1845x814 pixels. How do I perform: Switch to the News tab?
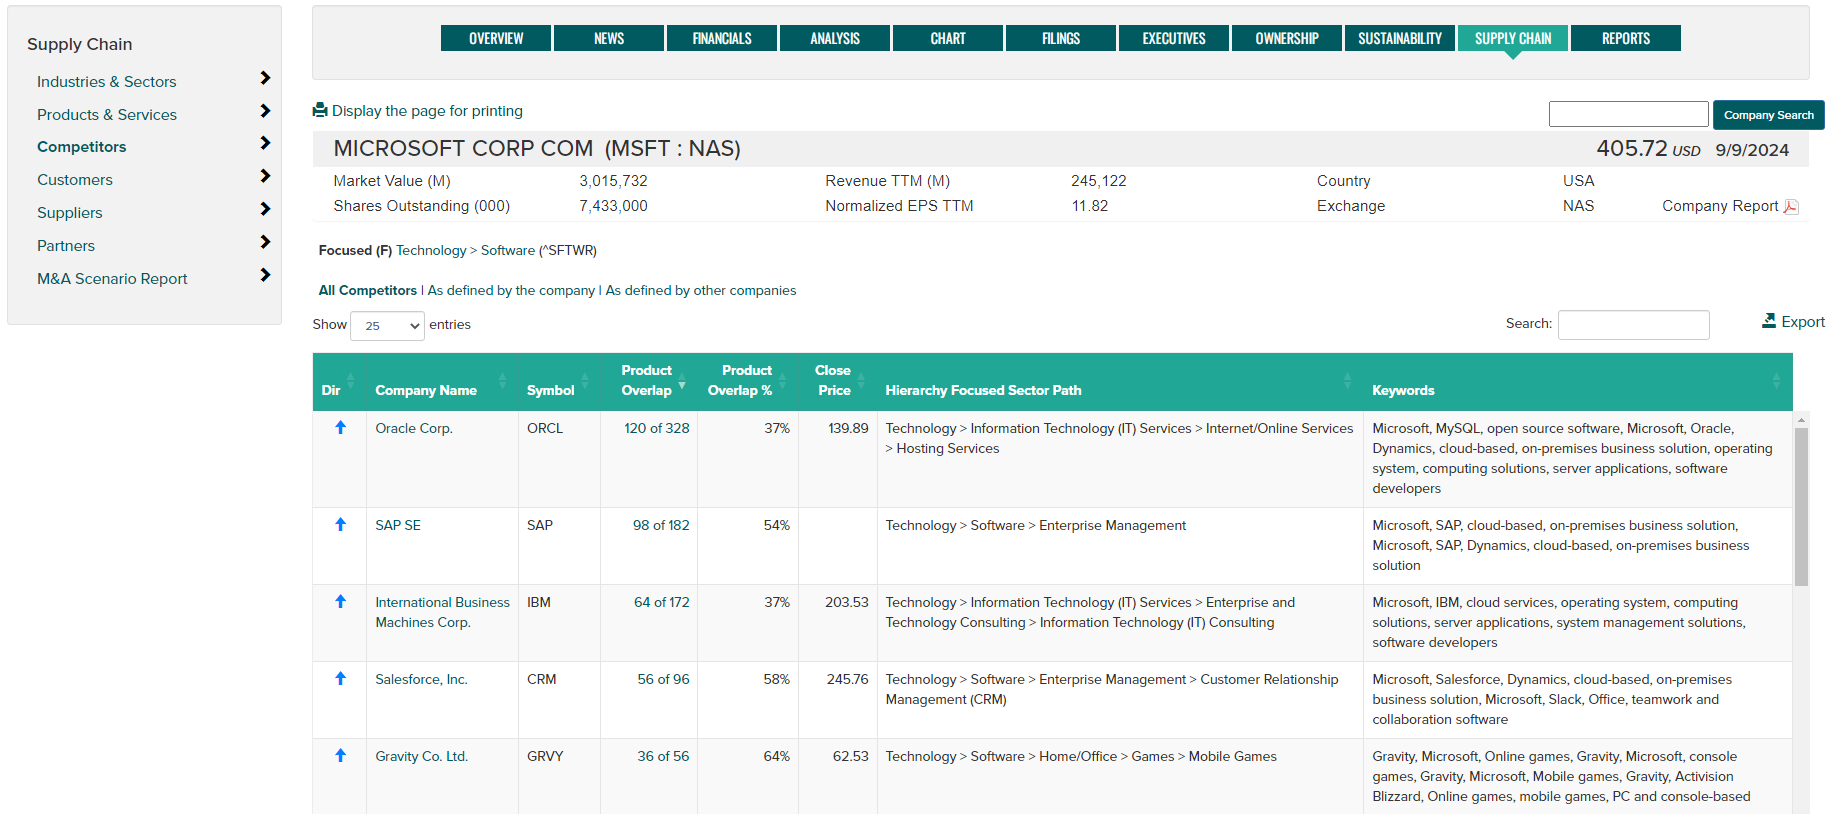pyautogui.click(x=609, y=38)
